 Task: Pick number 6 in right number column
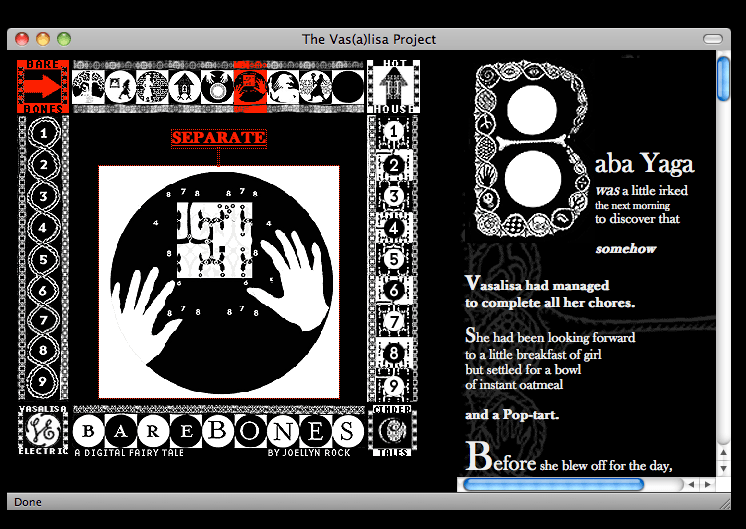click(394, 290)
